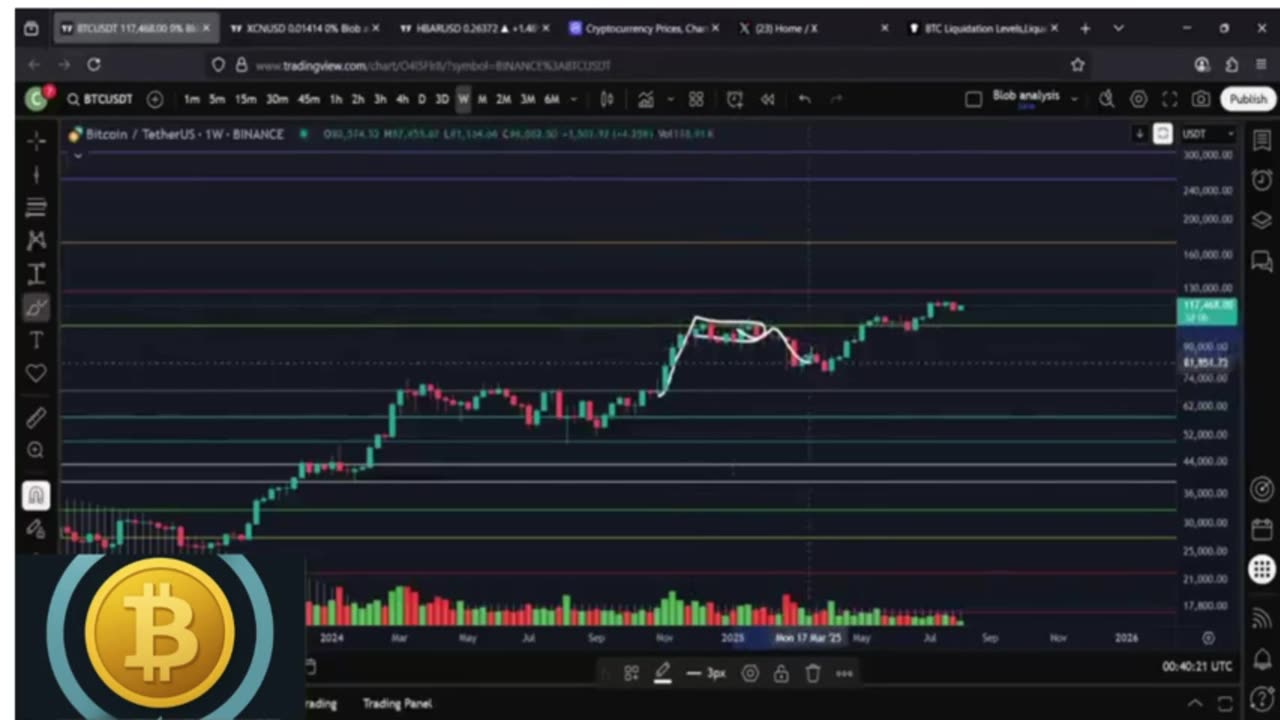Select the active brush drawing tool
This screenshot has height=720, width=1280.
[36, 307]
